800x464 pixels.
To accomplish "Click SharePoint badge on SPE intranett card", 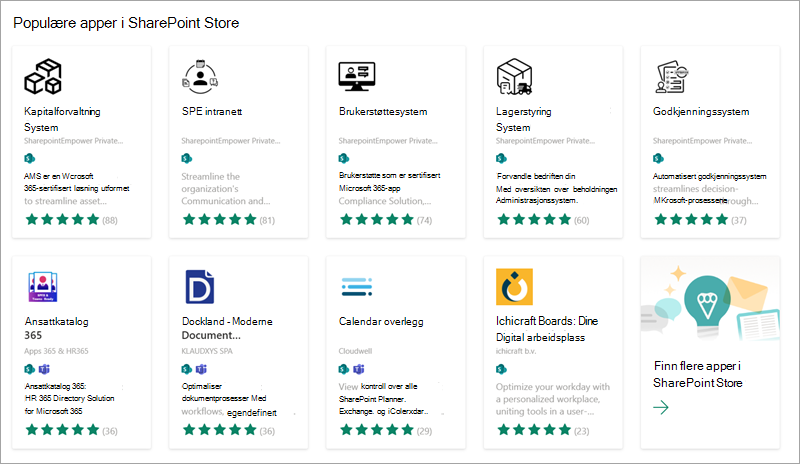I will [187, 158].
